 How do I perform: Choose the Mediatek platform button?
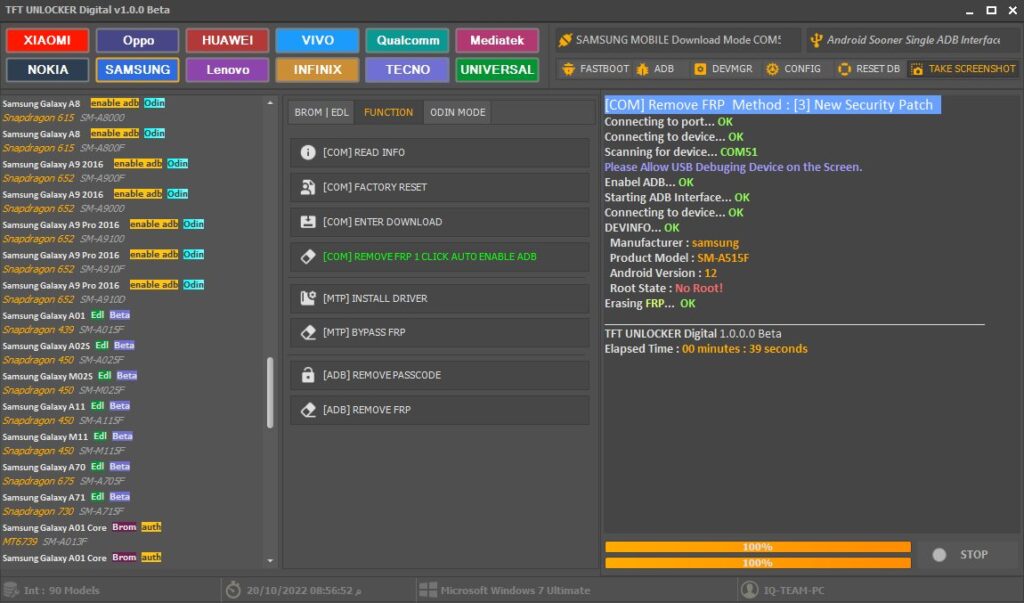[x=497, y=40]
